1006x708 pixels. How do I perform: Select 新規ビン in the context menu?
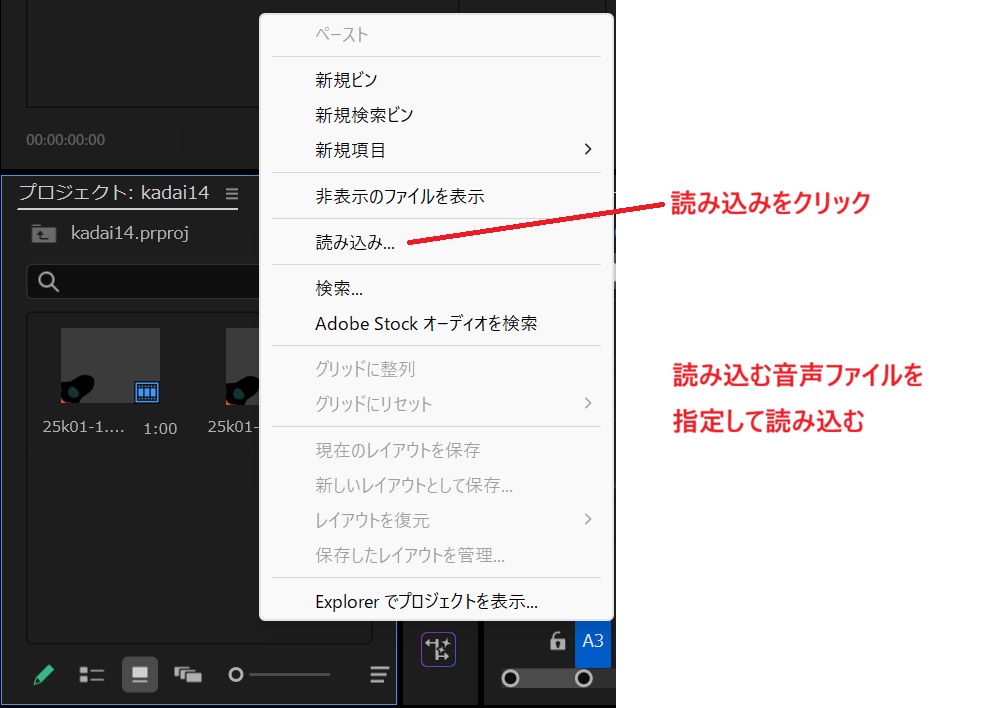[346, 80]
